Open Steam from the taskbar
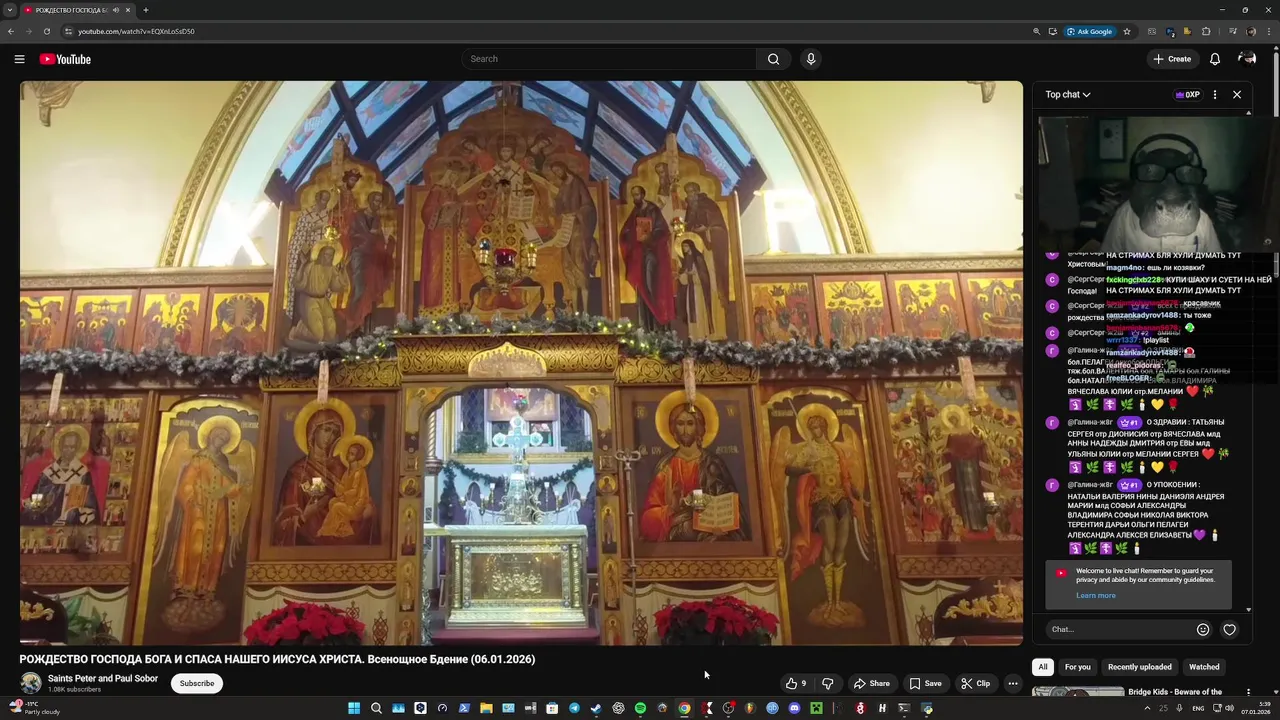The image size is (1280, 720). [x=596, y=709]
